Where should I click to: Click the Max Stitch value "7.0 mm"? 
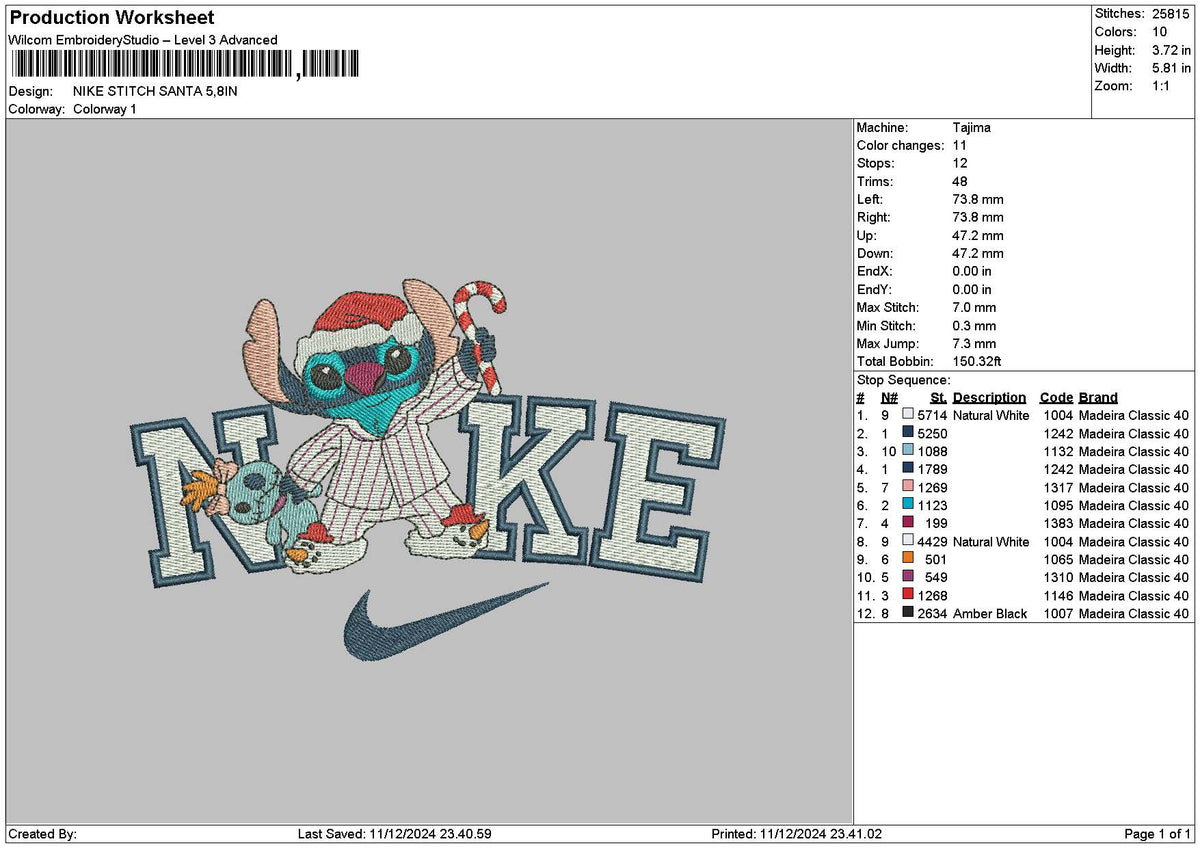[975, 308]
